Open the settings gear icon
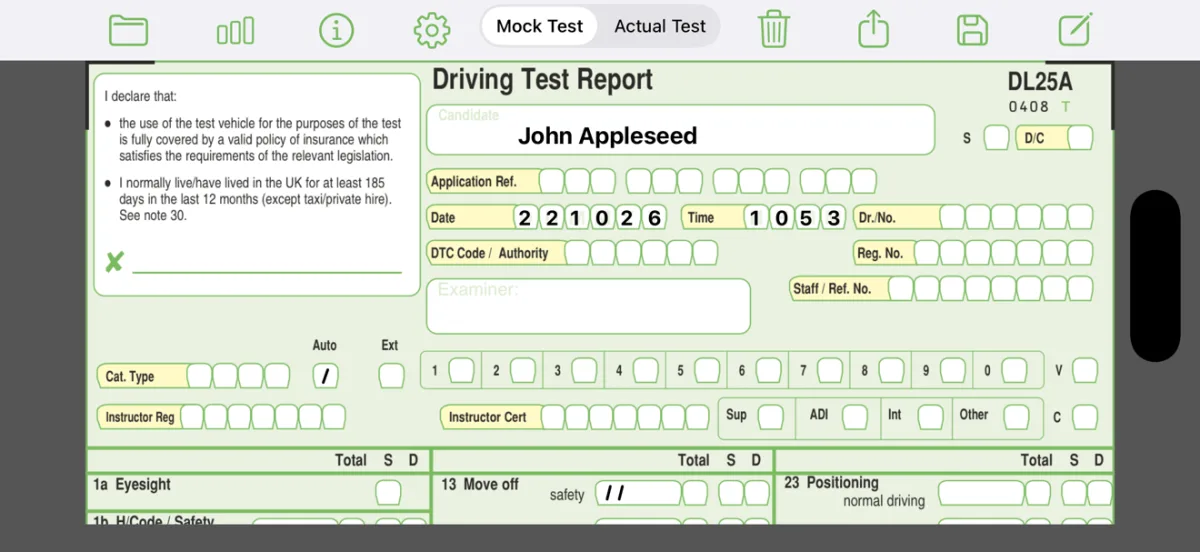Screen dimensions: 1200x552 pyautogui.click(x=432, y=30)
